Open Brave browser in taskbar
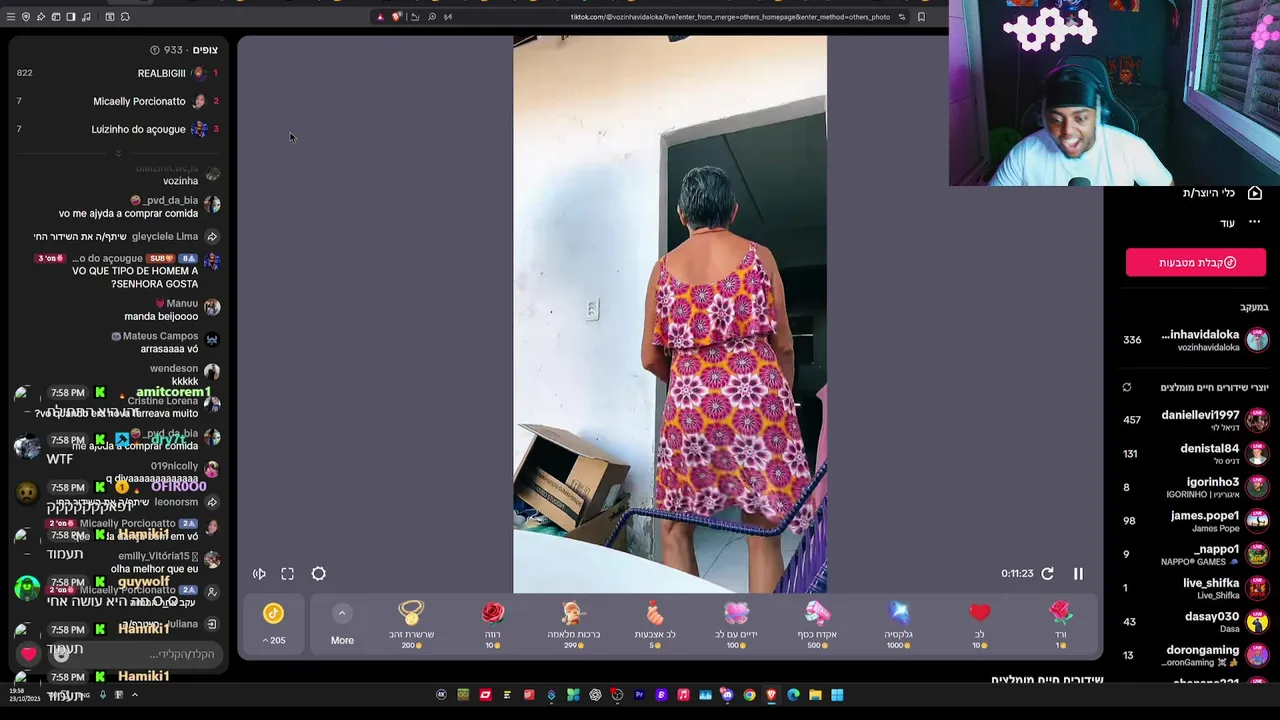The image size is (1280, 720). (x=771, y=695)
